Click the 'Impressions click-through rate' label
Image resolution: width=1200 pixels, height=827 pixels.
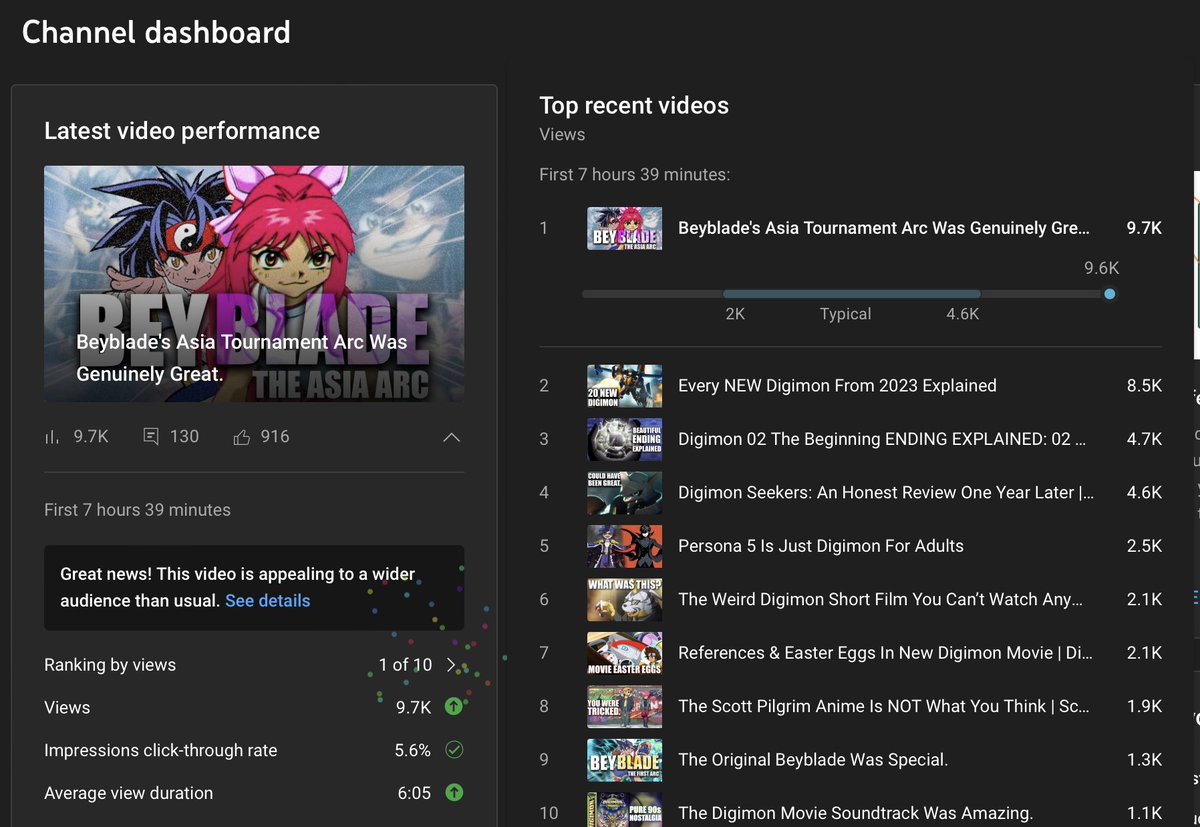[x=161, y=750]
